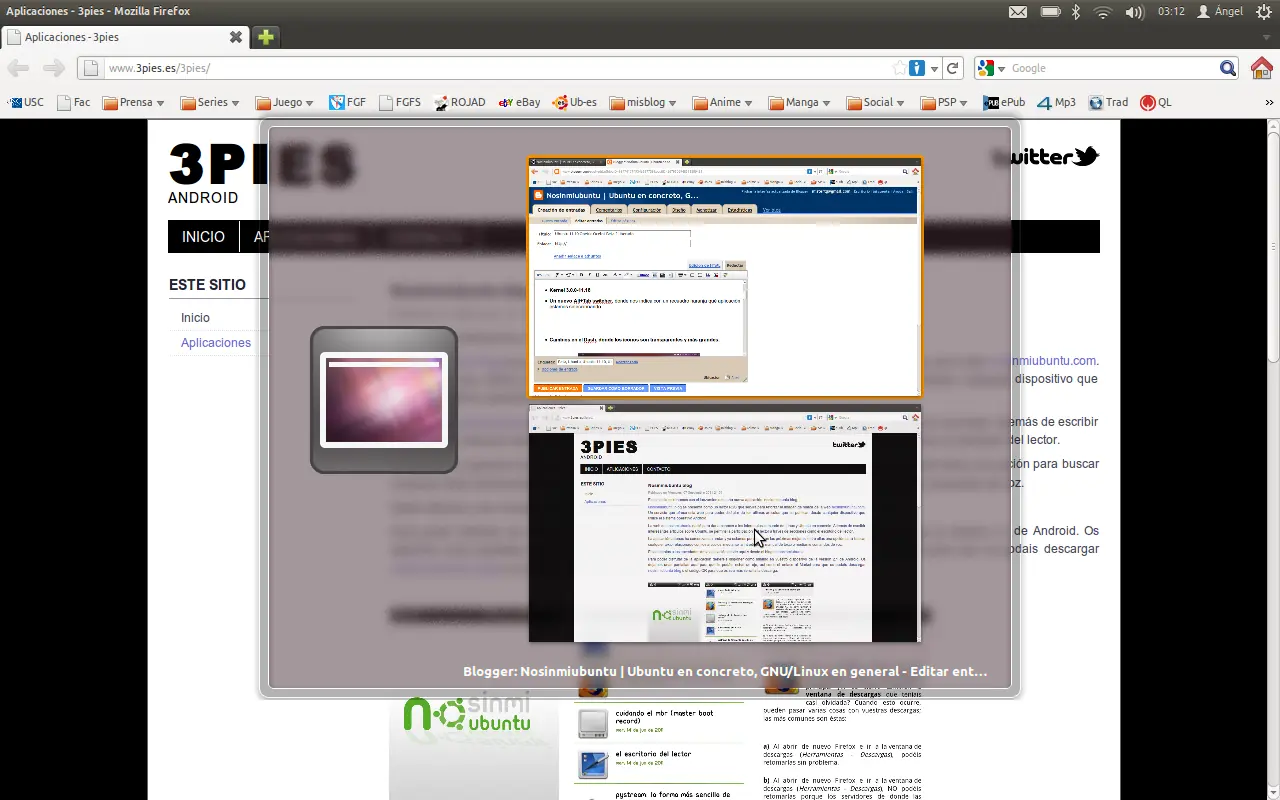
Task: Click the Firefox forward arrow button
Action: click(54, 68)
